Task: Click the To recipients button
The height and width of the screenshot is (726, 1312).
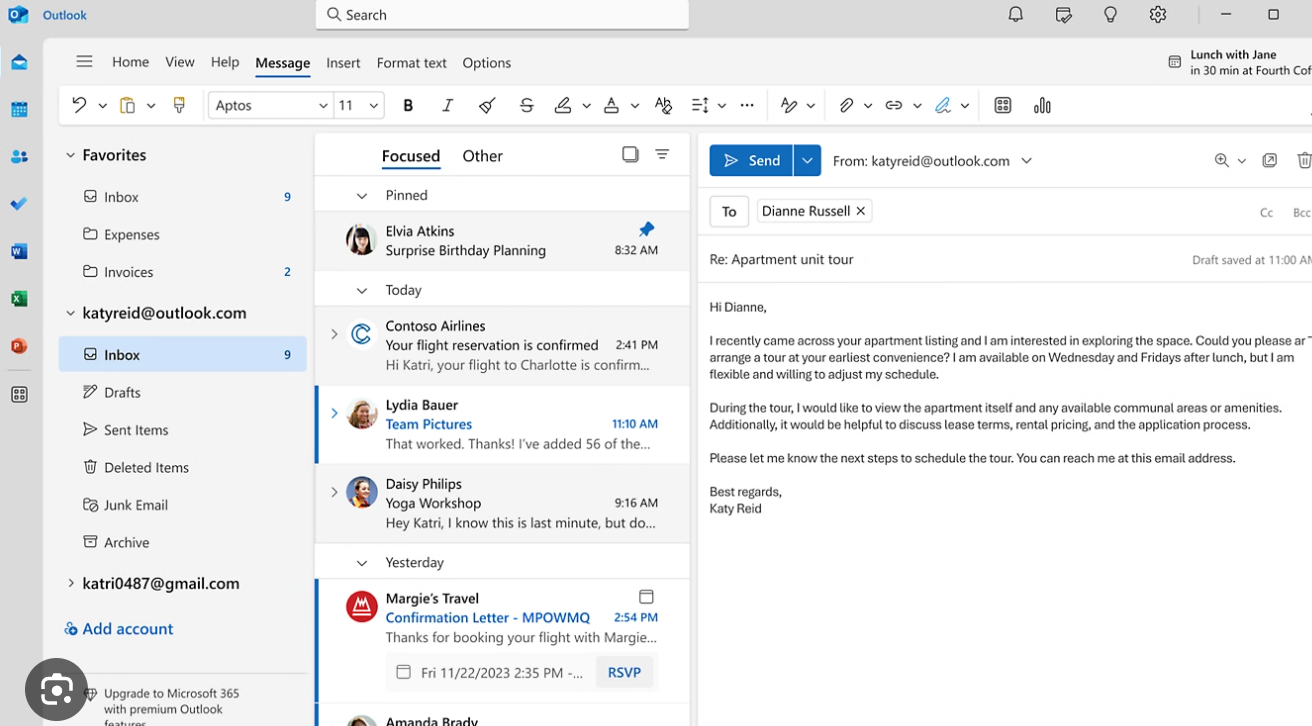Action: pyautogui.click(x=729, y=211)
